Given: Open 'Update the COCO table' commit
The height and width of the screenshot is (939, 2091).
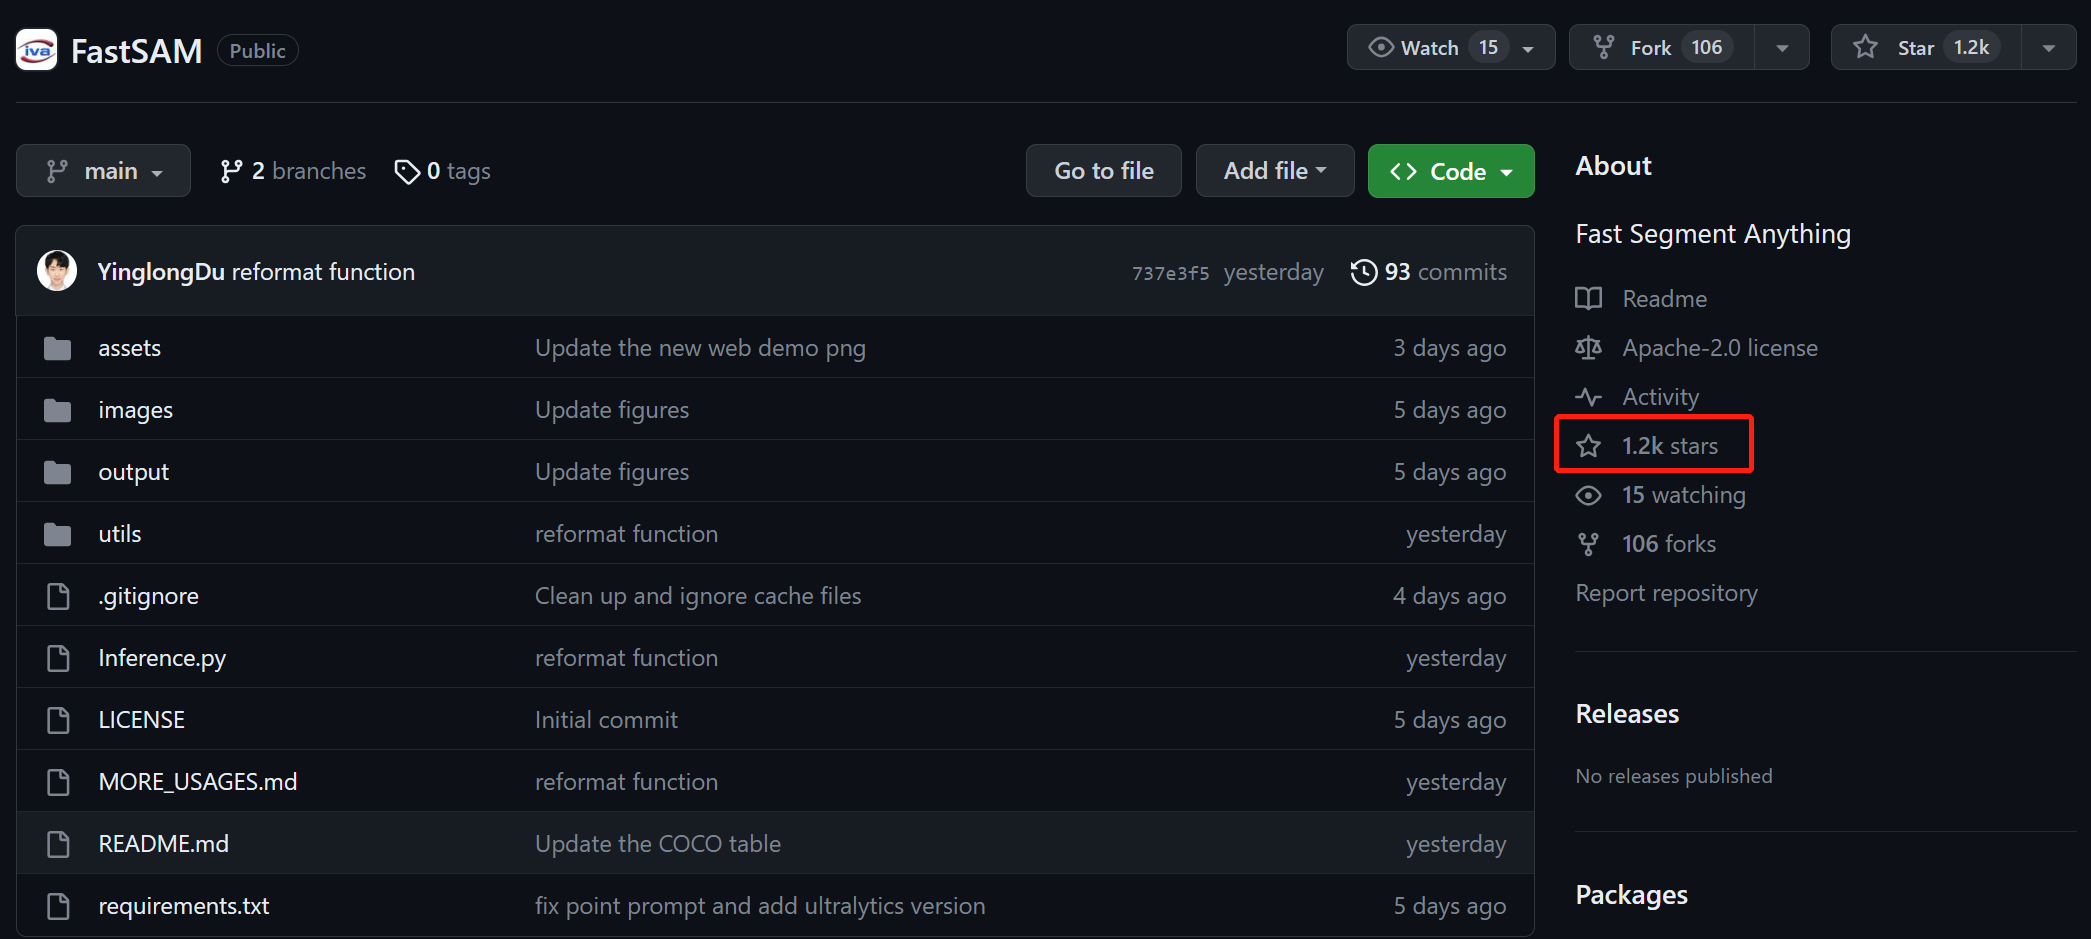Looking at the screenshot, I should (658, 844).
